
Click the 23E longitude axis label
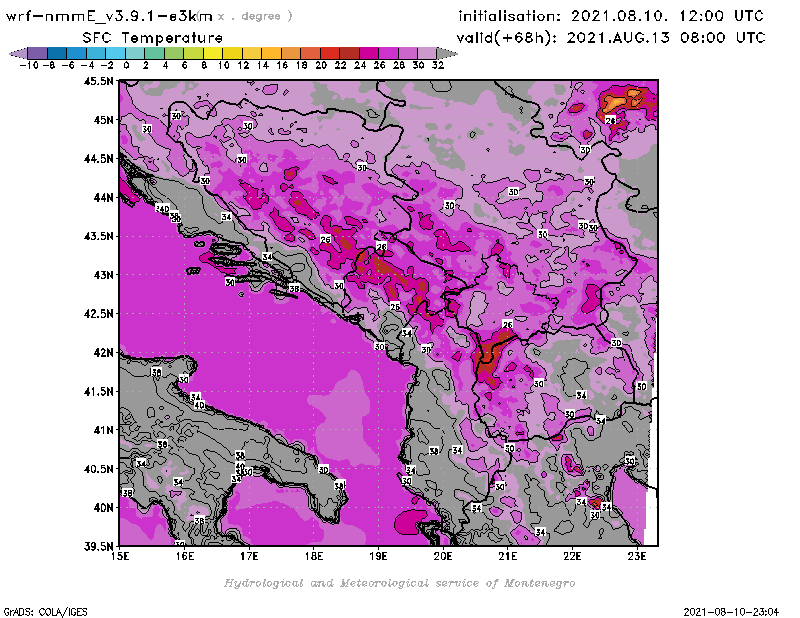point(637,556)
